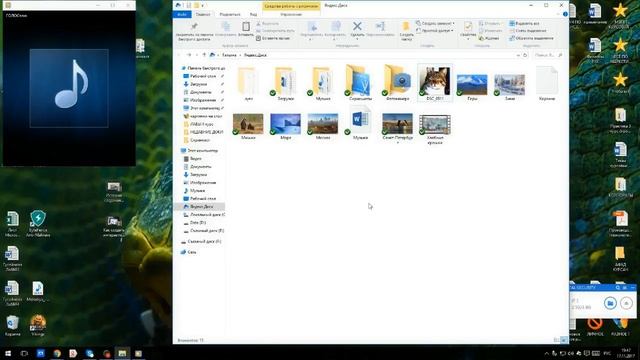Click Select all in the ribbon
The image size is (640, 360).
point(524,24)
